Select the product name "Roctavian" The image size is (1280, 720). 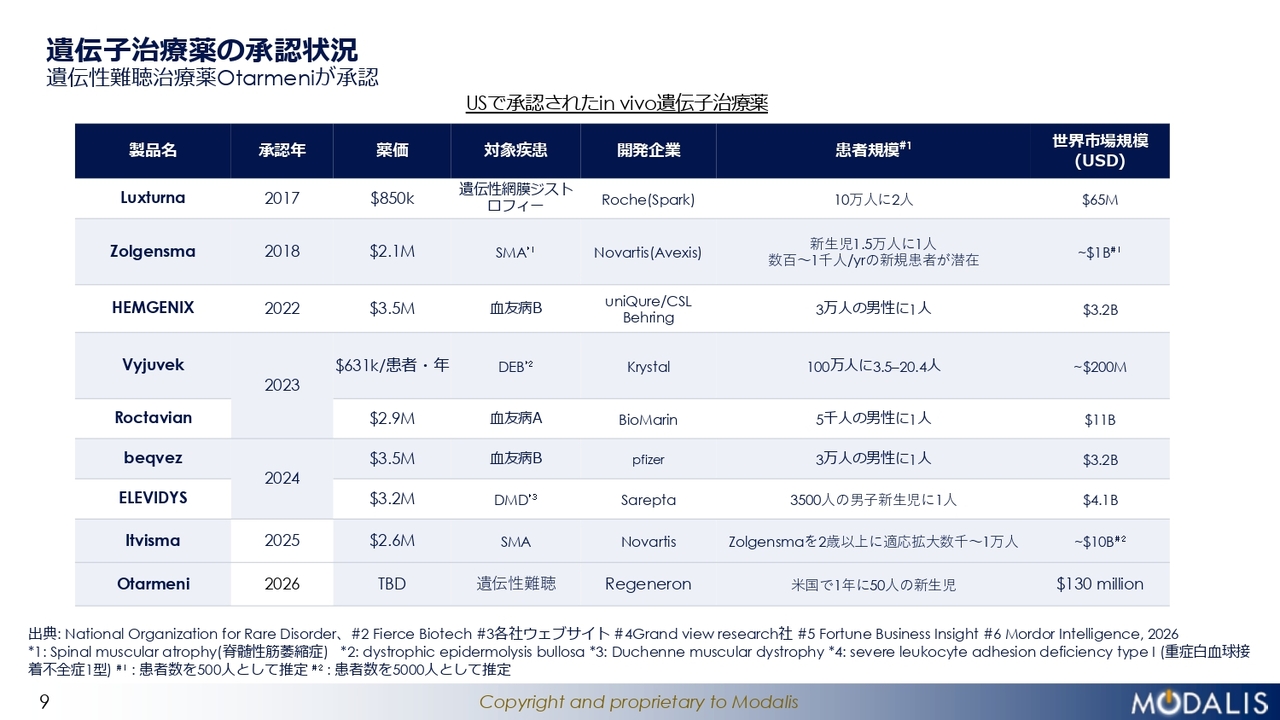[153, 418]
